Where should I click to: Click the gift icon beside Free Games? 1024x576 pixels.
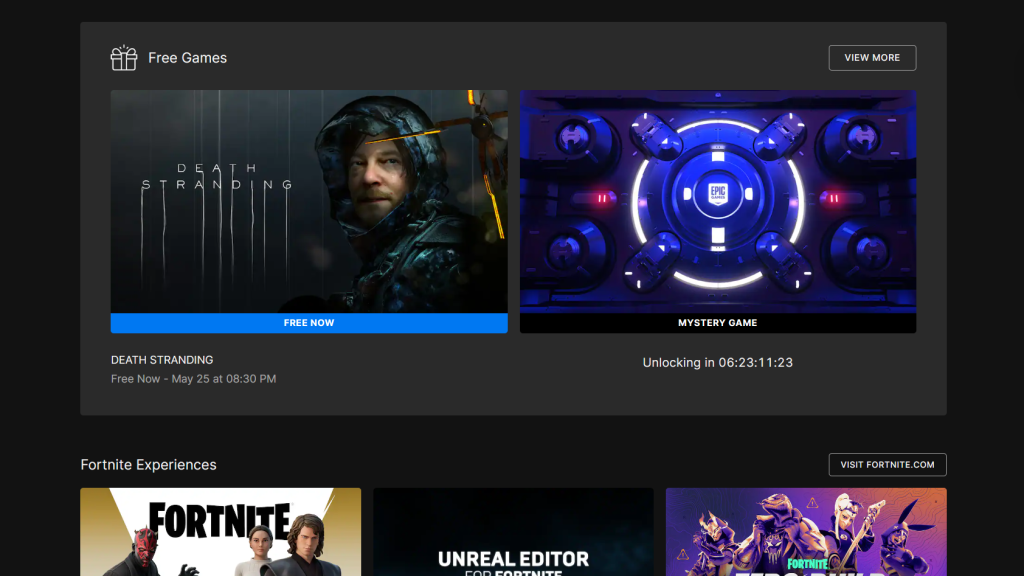[123, 58]
